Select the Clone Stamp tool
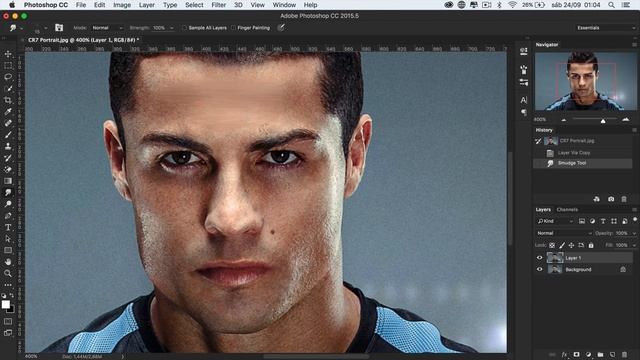Image resolution: width=640 pixels, height=360 pixels. 8,146
